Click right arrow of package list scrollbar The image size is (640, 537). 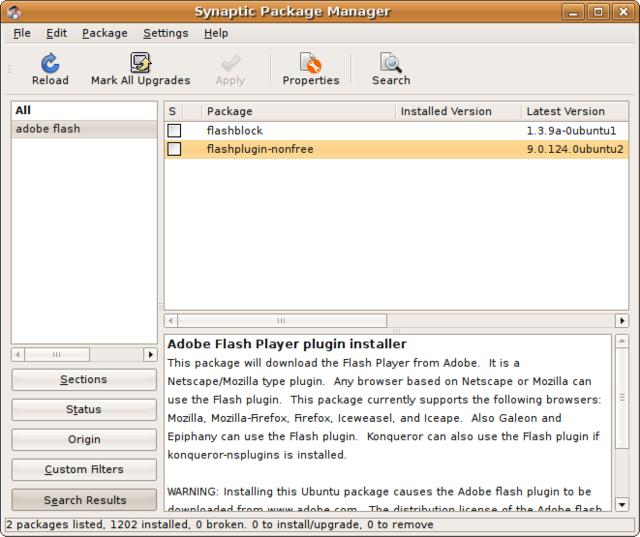[622, 321]
